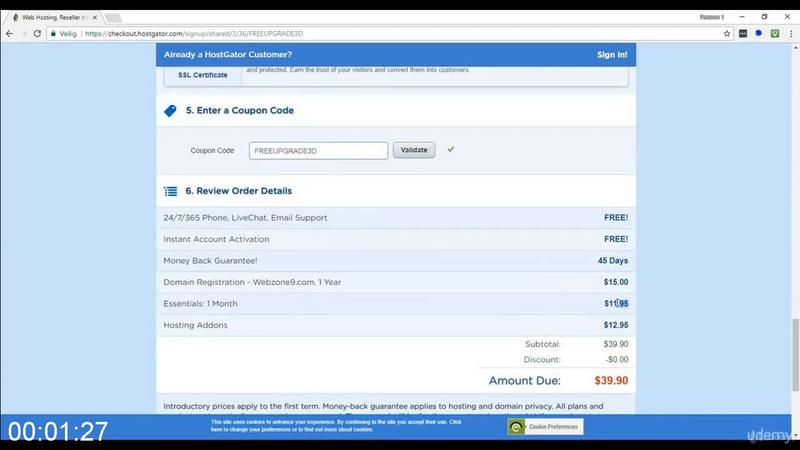
Task: Click the page's vertical scrollbar thumb
Action: [795, 355]
